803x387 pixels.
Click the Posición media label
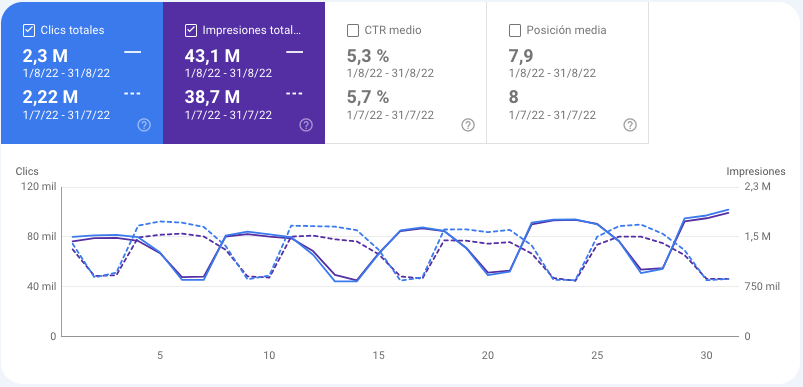point(566,30)
